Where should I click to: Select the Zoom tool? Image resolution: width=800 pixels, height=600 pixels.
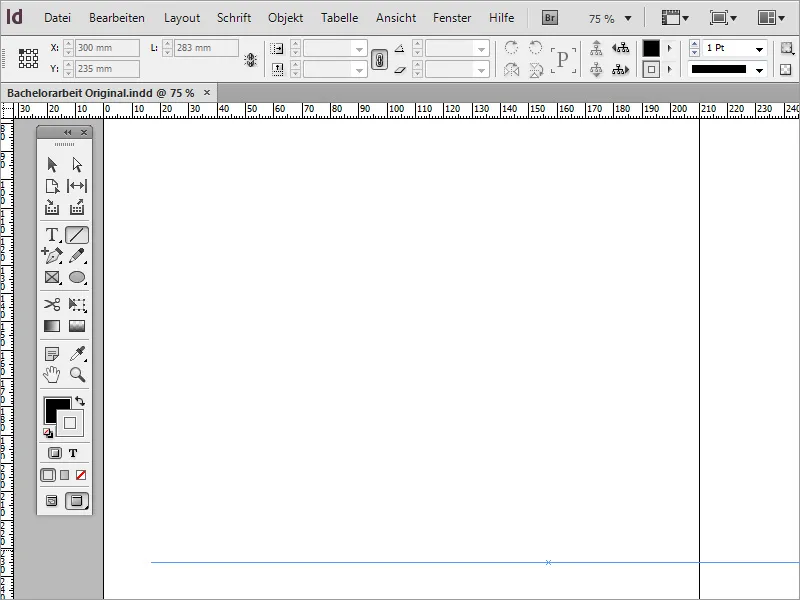[x=78, y=374]
